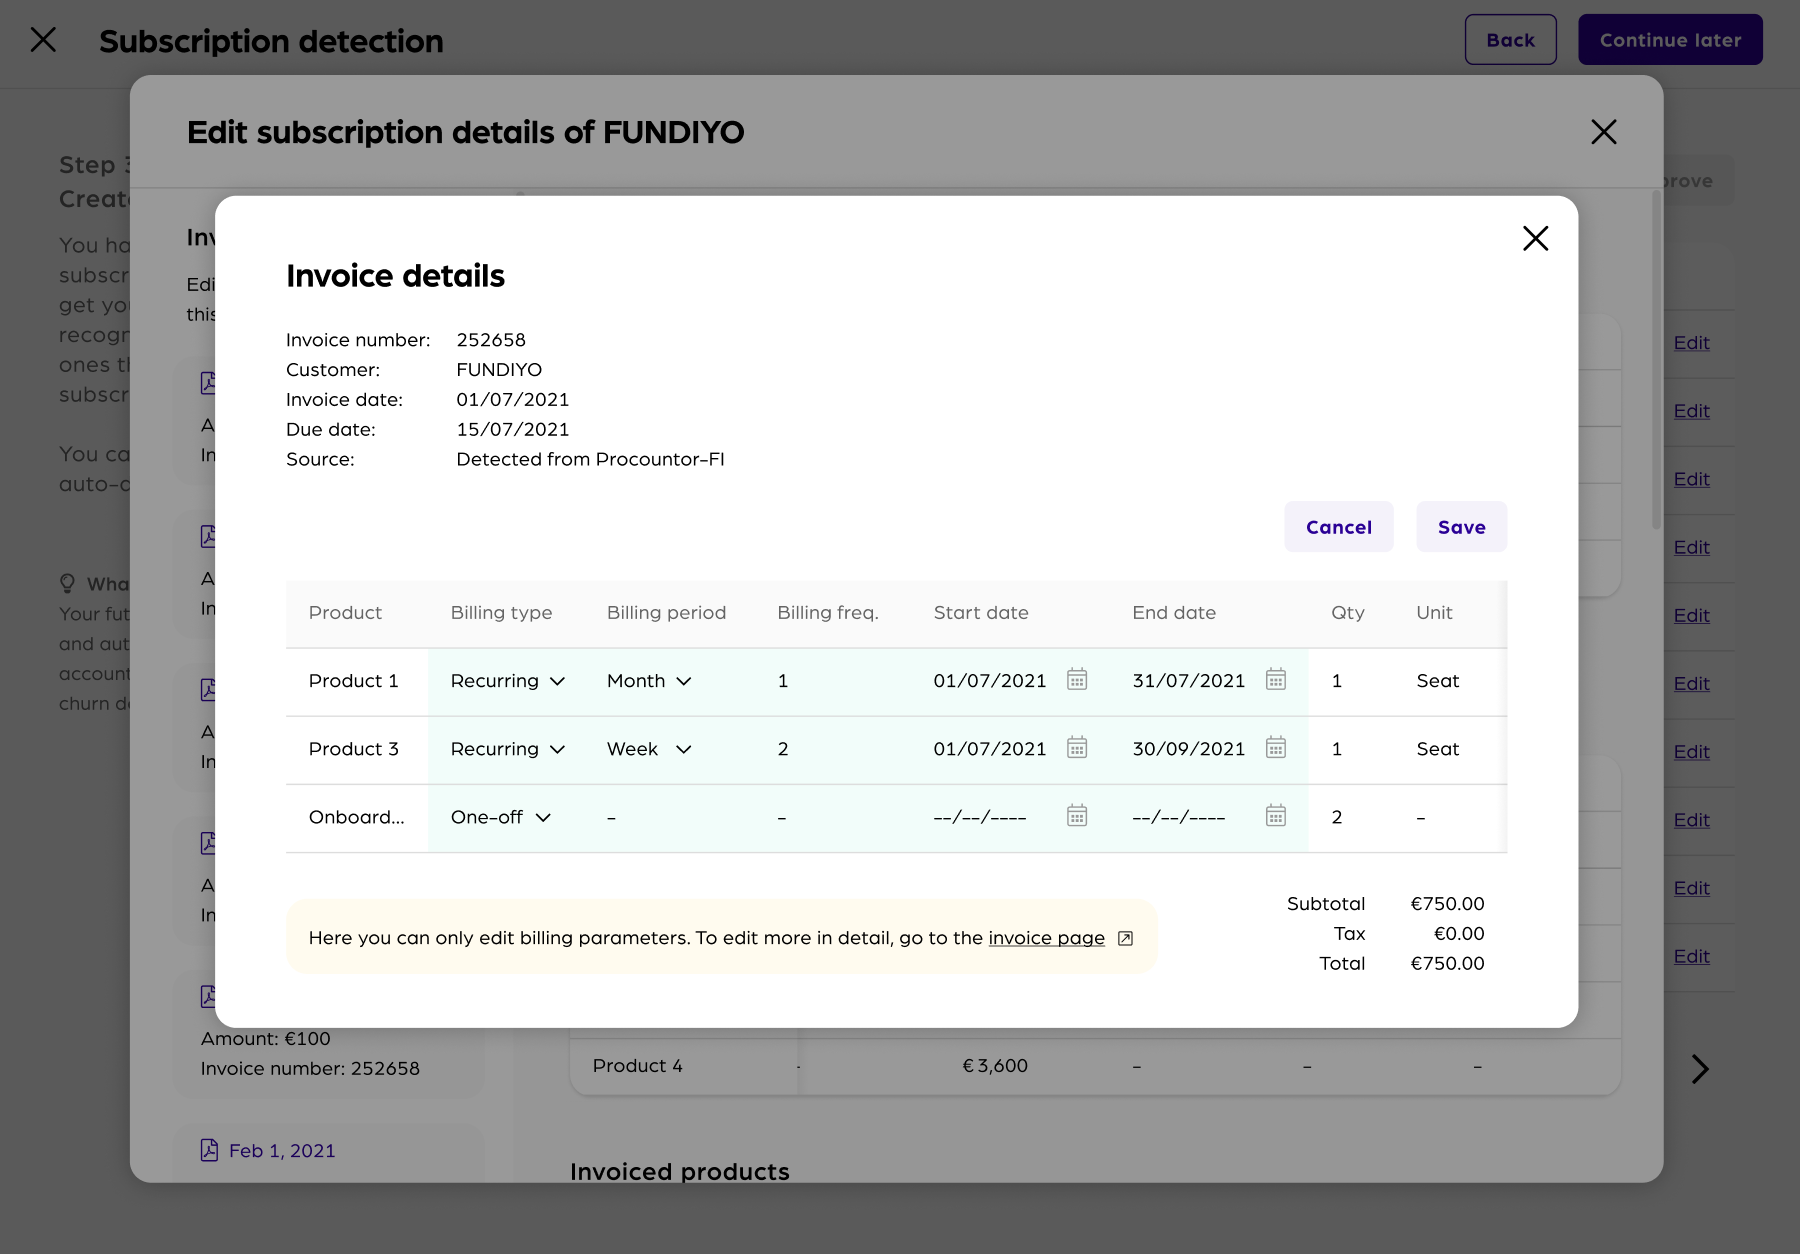1800x1254 pixels.
Task: Click invoice number value 252658
Action: point(491,340)
